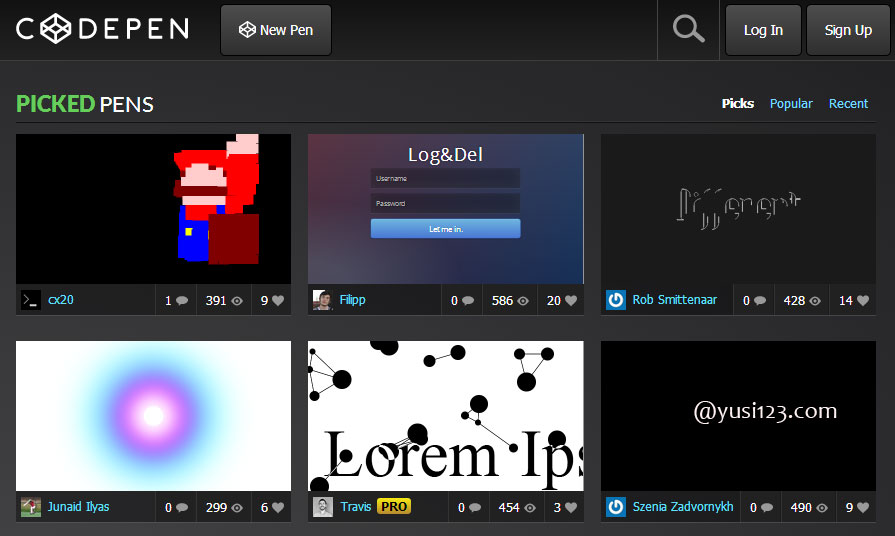Click the Sign Up button
The width and height of the screenshot is (895, 536).
click(848, 30)
